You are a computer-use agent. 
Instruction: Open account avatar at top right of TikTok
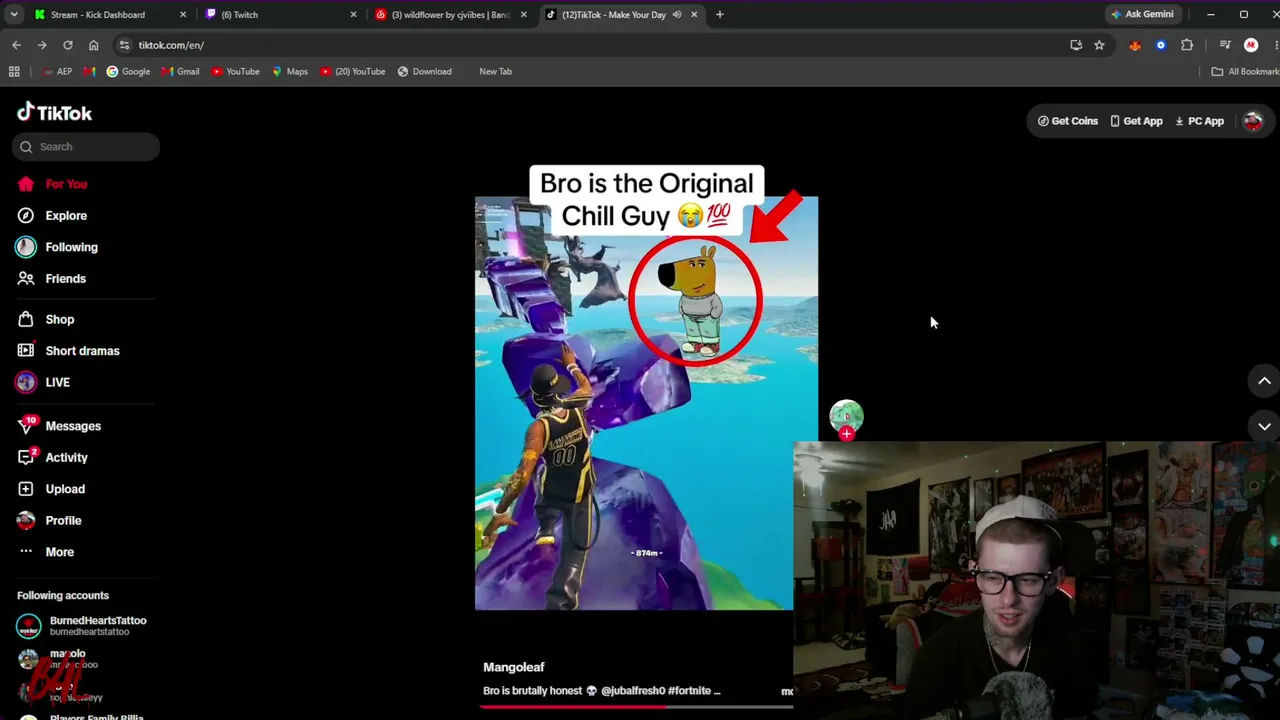pyautogui.click(x=1253, y=121)
